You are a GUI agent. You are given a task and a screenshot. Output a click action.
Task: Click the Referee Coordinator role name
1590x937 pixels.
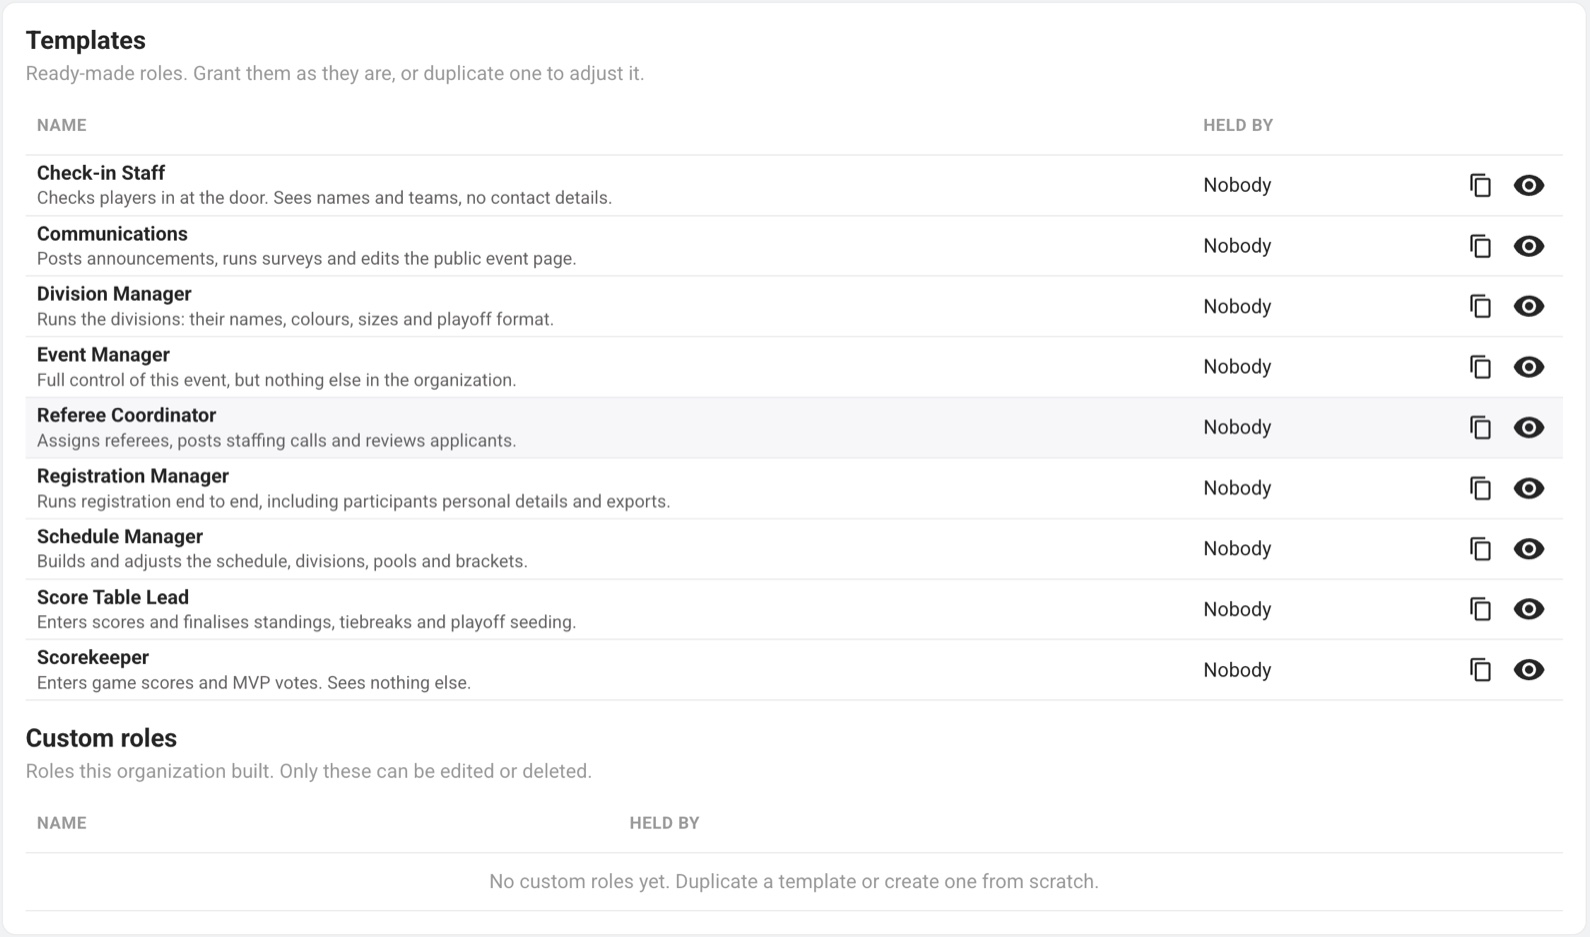pos(126,415)
